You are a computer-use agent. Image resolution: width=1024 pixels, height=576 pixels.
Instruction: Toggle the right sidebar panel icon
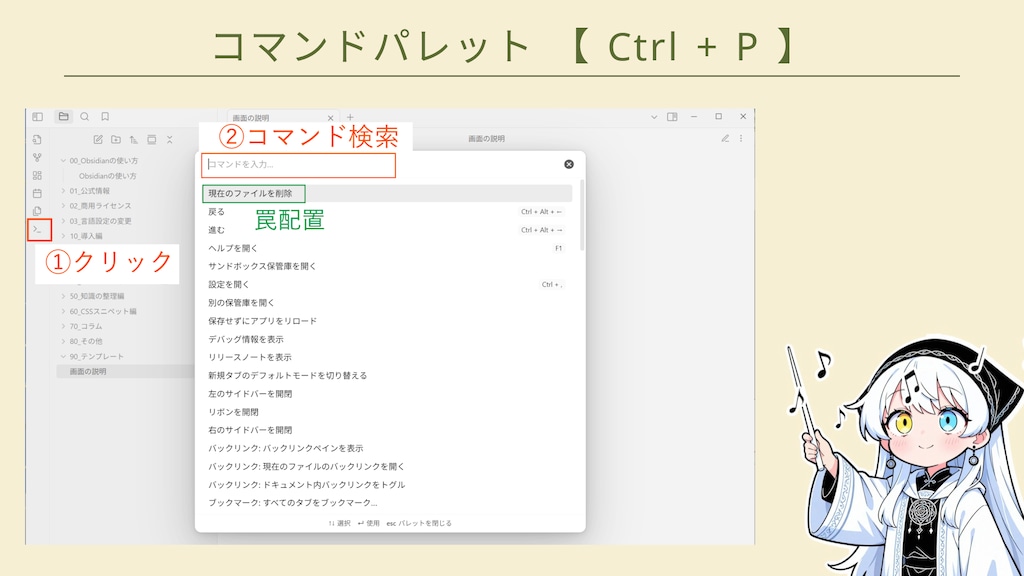tap(672, 117)
